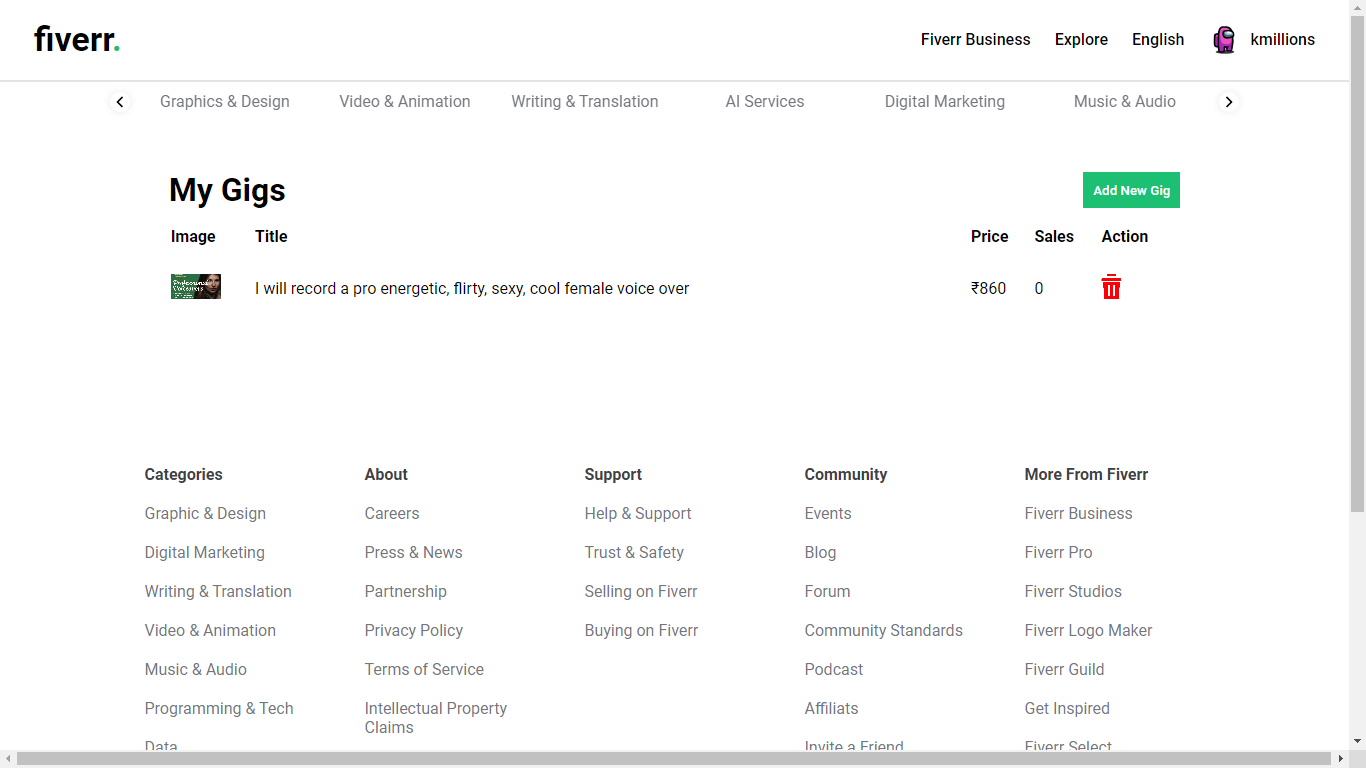This screenshot has height=768, width=1366.
Task: Open footer Graphic & Design link
Action: tap(205, 513)
